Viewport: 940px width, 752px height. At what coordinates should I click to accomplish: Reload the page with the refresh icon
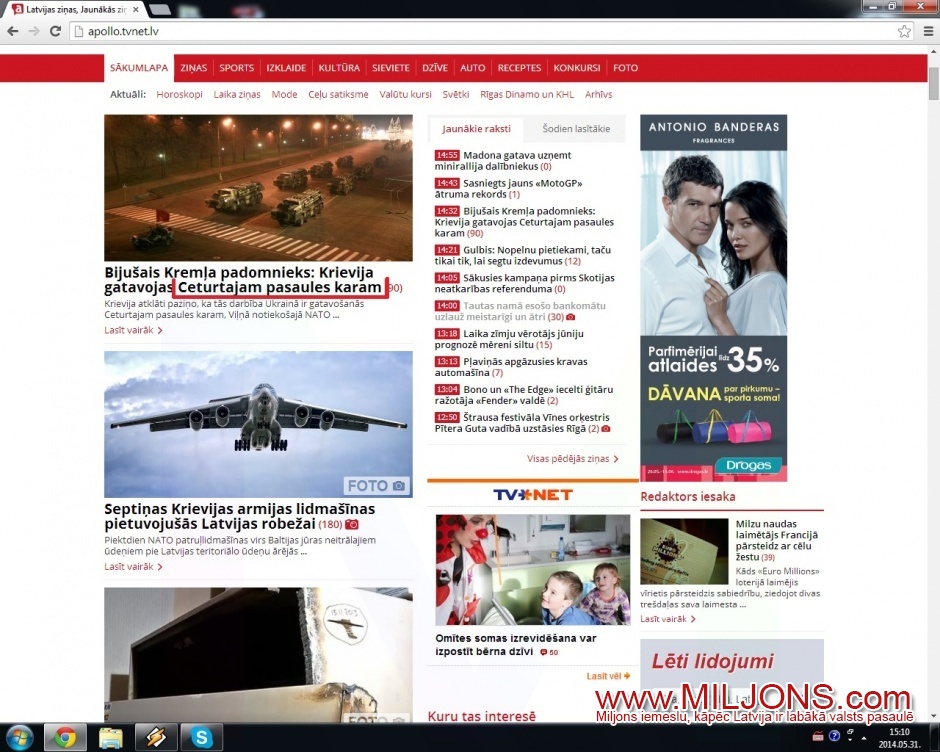56,31
